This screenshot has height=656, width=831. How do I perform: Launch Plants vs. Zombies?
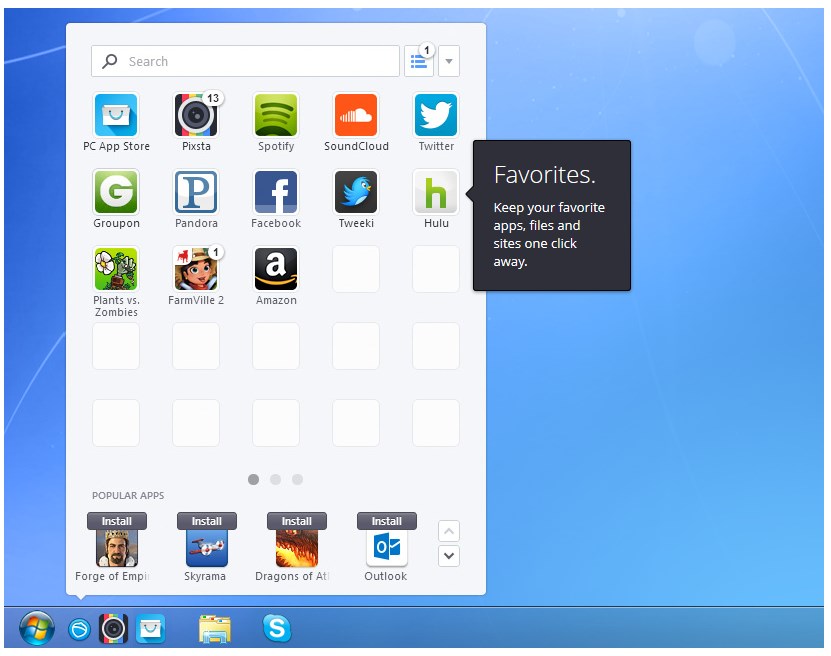[116, 269]
